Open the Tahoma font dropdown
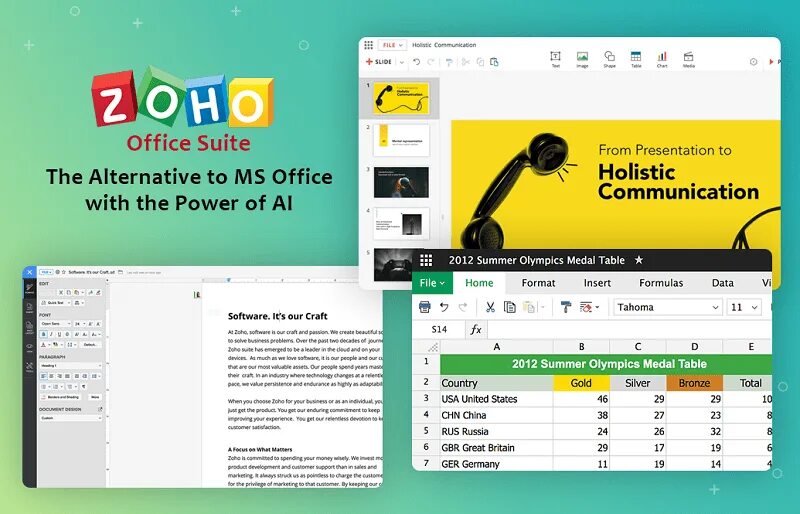800x514 pixels. click(x=668, y=307)
